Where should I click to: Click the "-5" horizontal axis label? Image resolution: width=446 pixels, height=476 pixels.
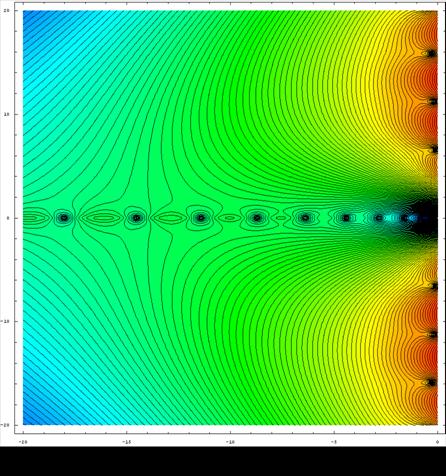pyautogui.click(x=334, y=442)
